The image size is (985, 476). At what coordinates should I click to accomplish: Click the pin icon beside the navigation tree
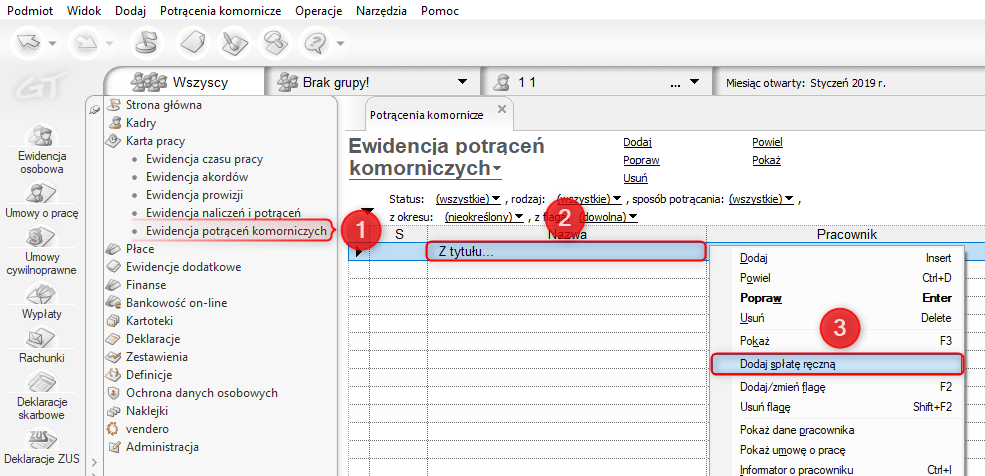pos(94,109)
